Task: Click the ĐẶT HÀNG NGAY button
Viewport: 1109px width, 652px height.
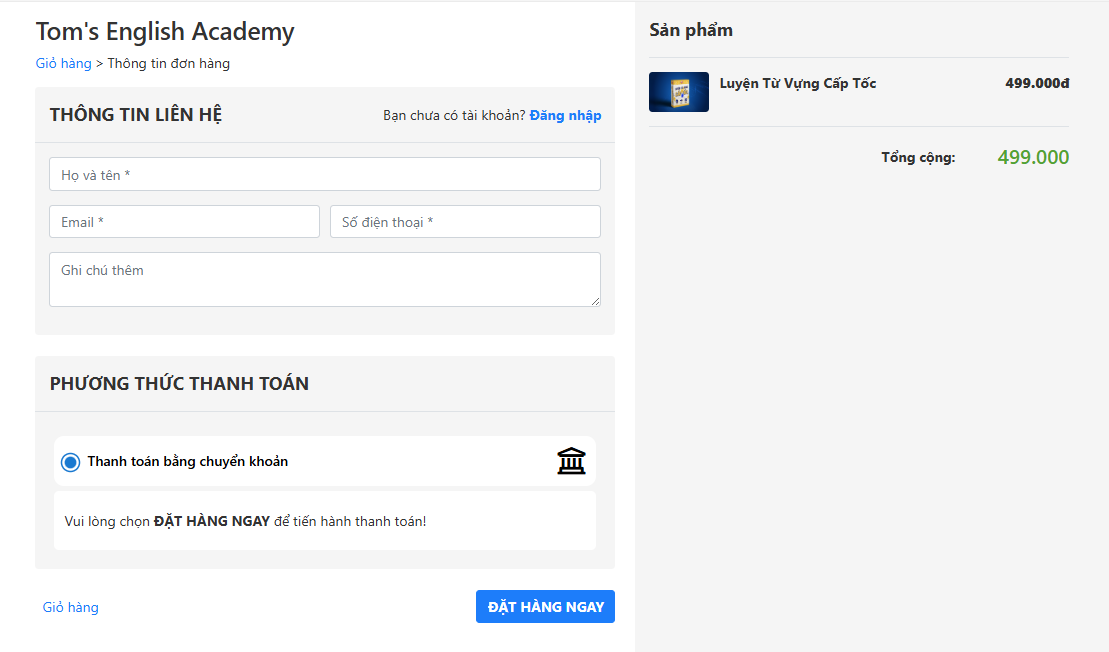Action: 545,607
